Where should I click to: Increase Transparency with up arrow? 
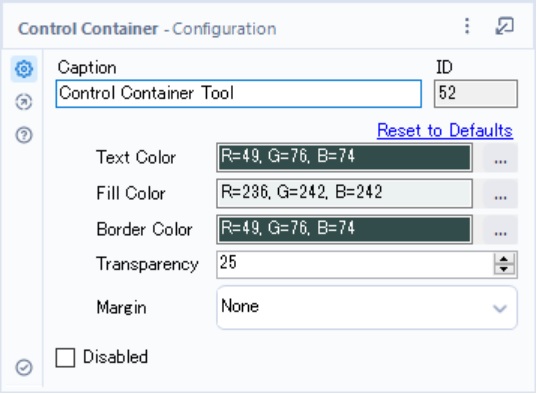pos(504,259)
